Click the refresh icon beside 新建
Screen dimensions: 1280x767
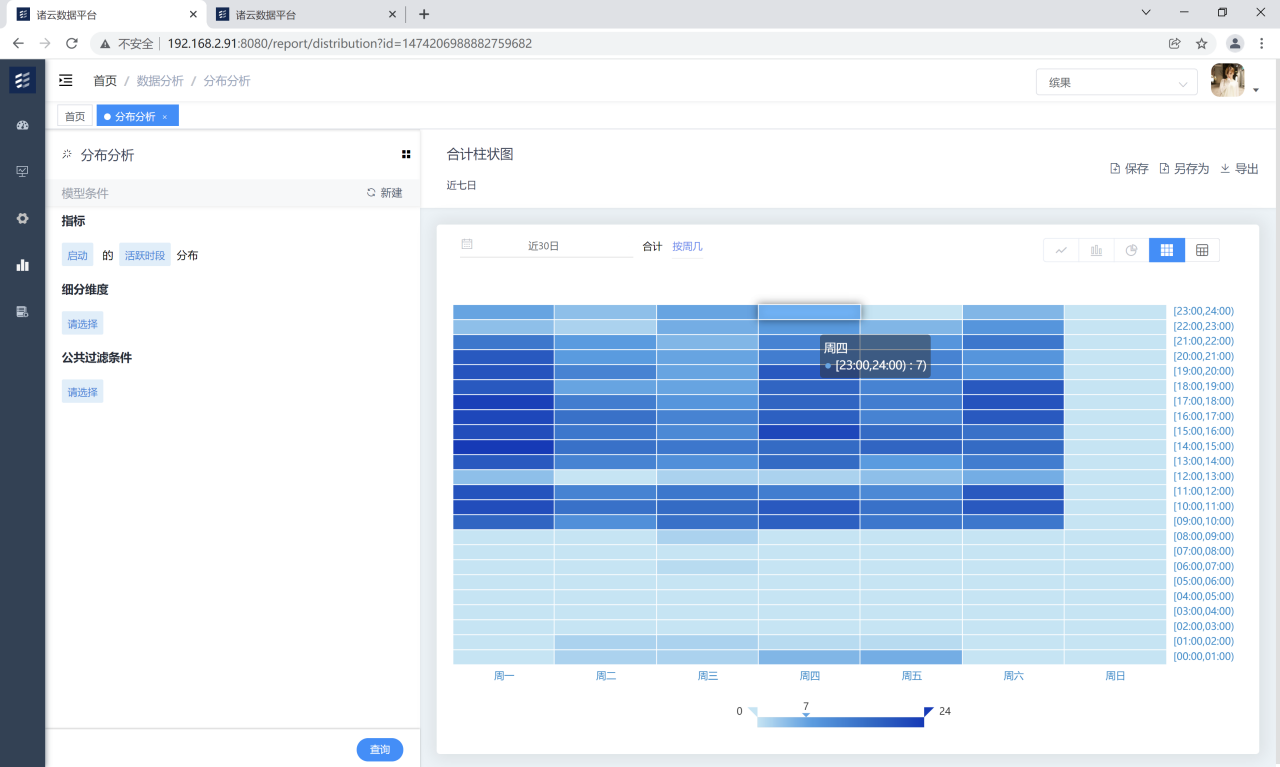click(372, 192)
